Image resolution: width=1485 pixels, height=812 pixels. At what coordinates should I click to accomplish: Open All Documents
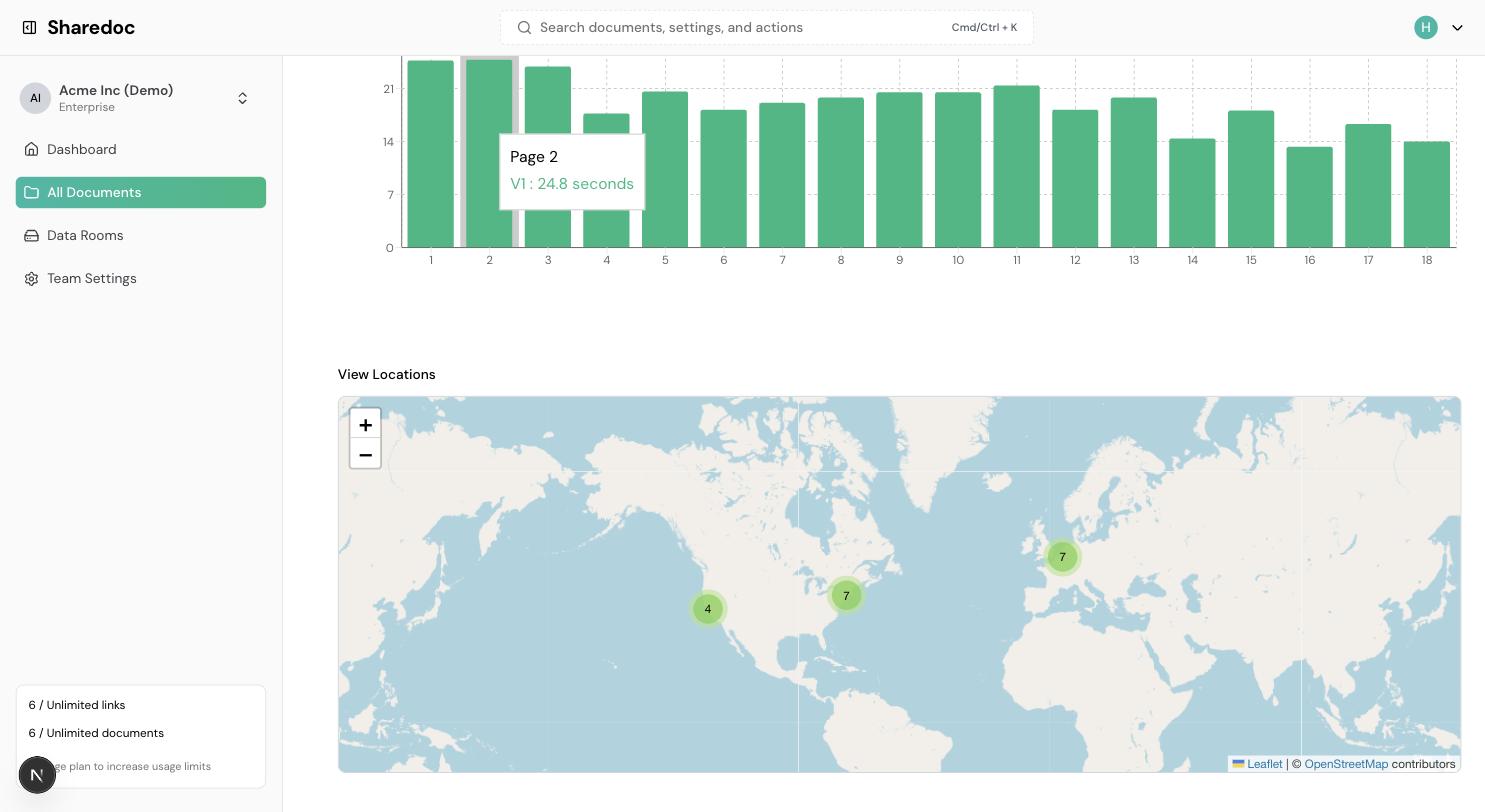(141, 193)
